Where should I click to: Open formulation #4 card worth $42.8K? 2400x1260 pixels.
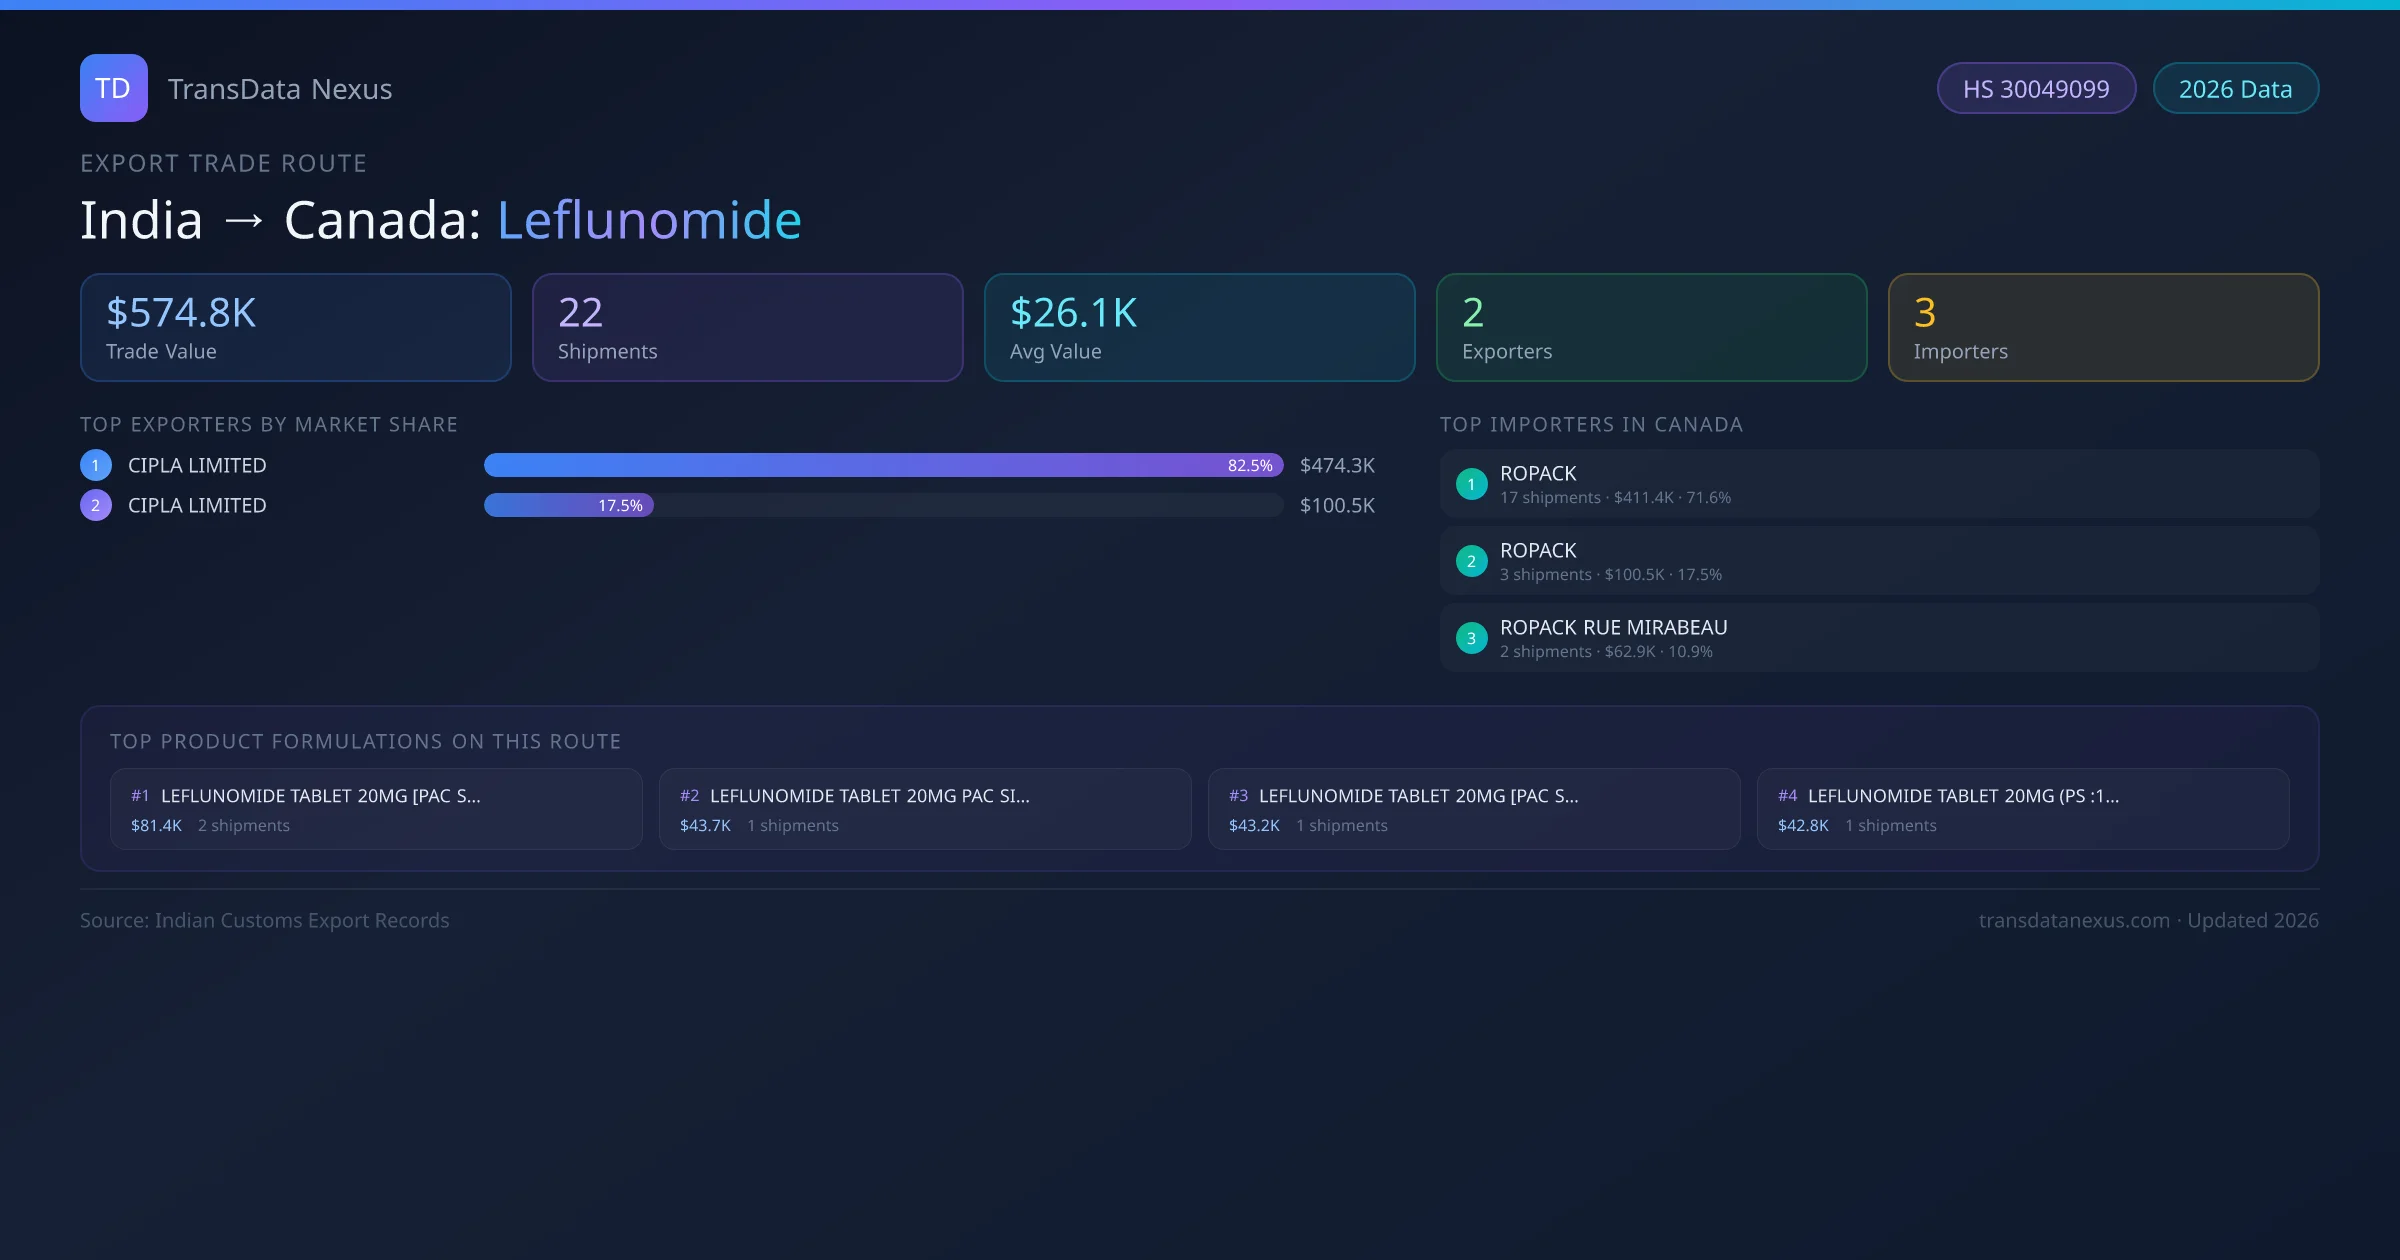(x=2022, y=809)
